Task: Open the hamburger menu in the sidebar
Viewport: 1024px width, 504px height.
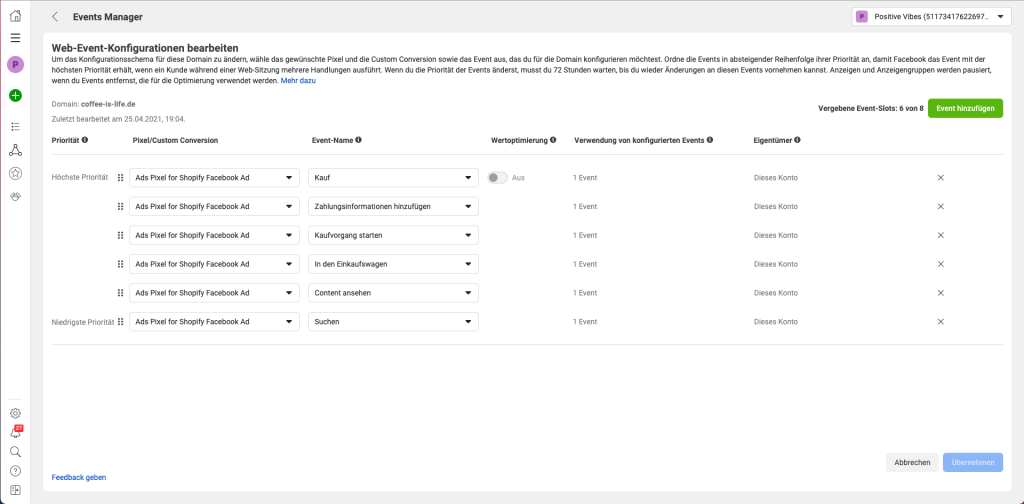Action: point(15,38)
